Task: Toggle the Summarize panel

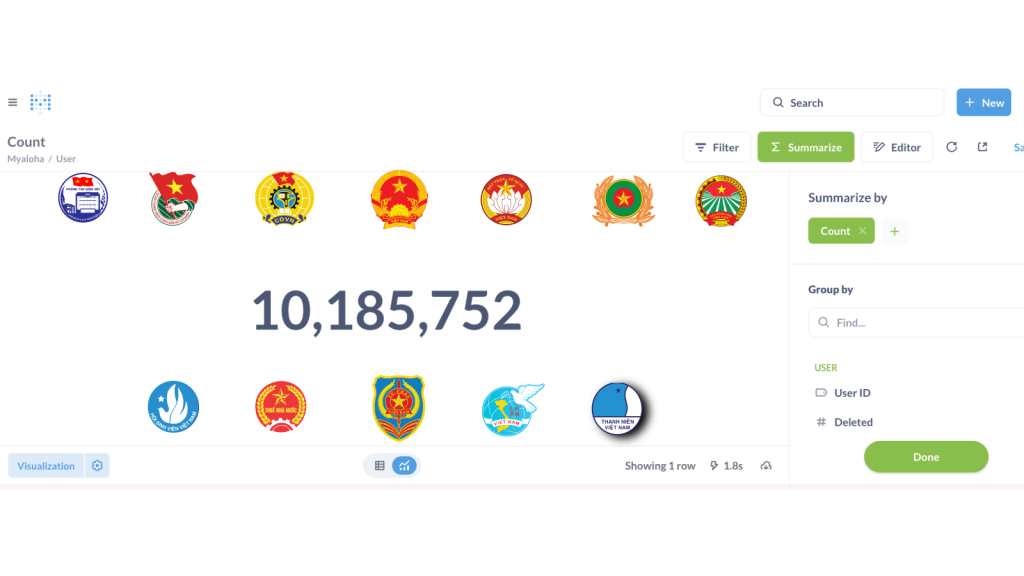Action: [x=805, y=147]
